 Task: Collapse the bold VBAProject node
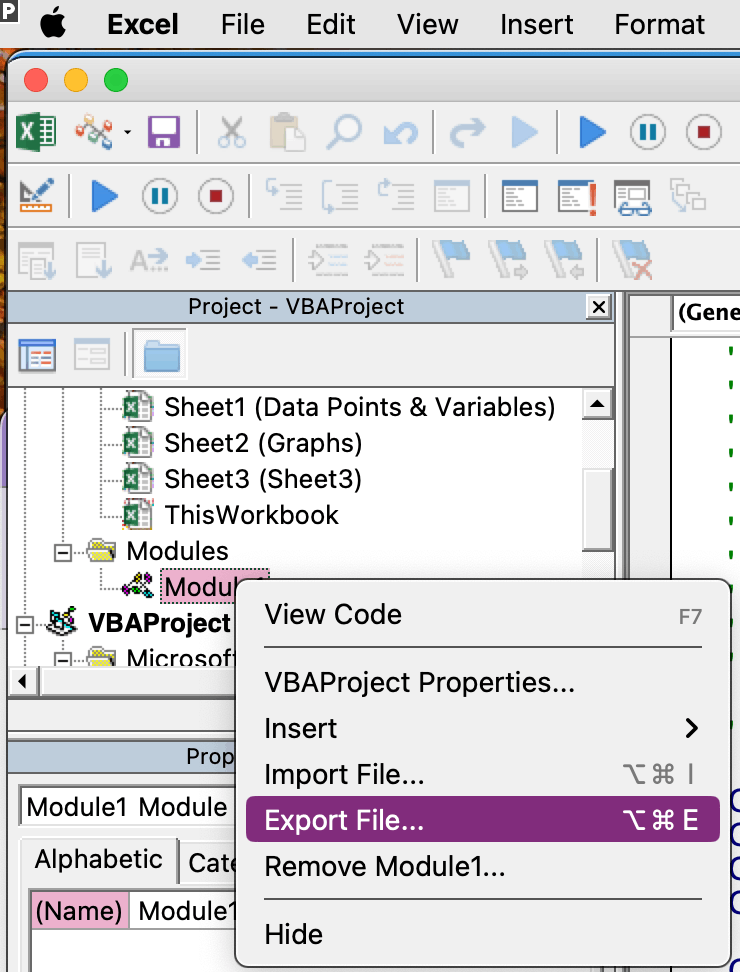(x=25, y=624)
